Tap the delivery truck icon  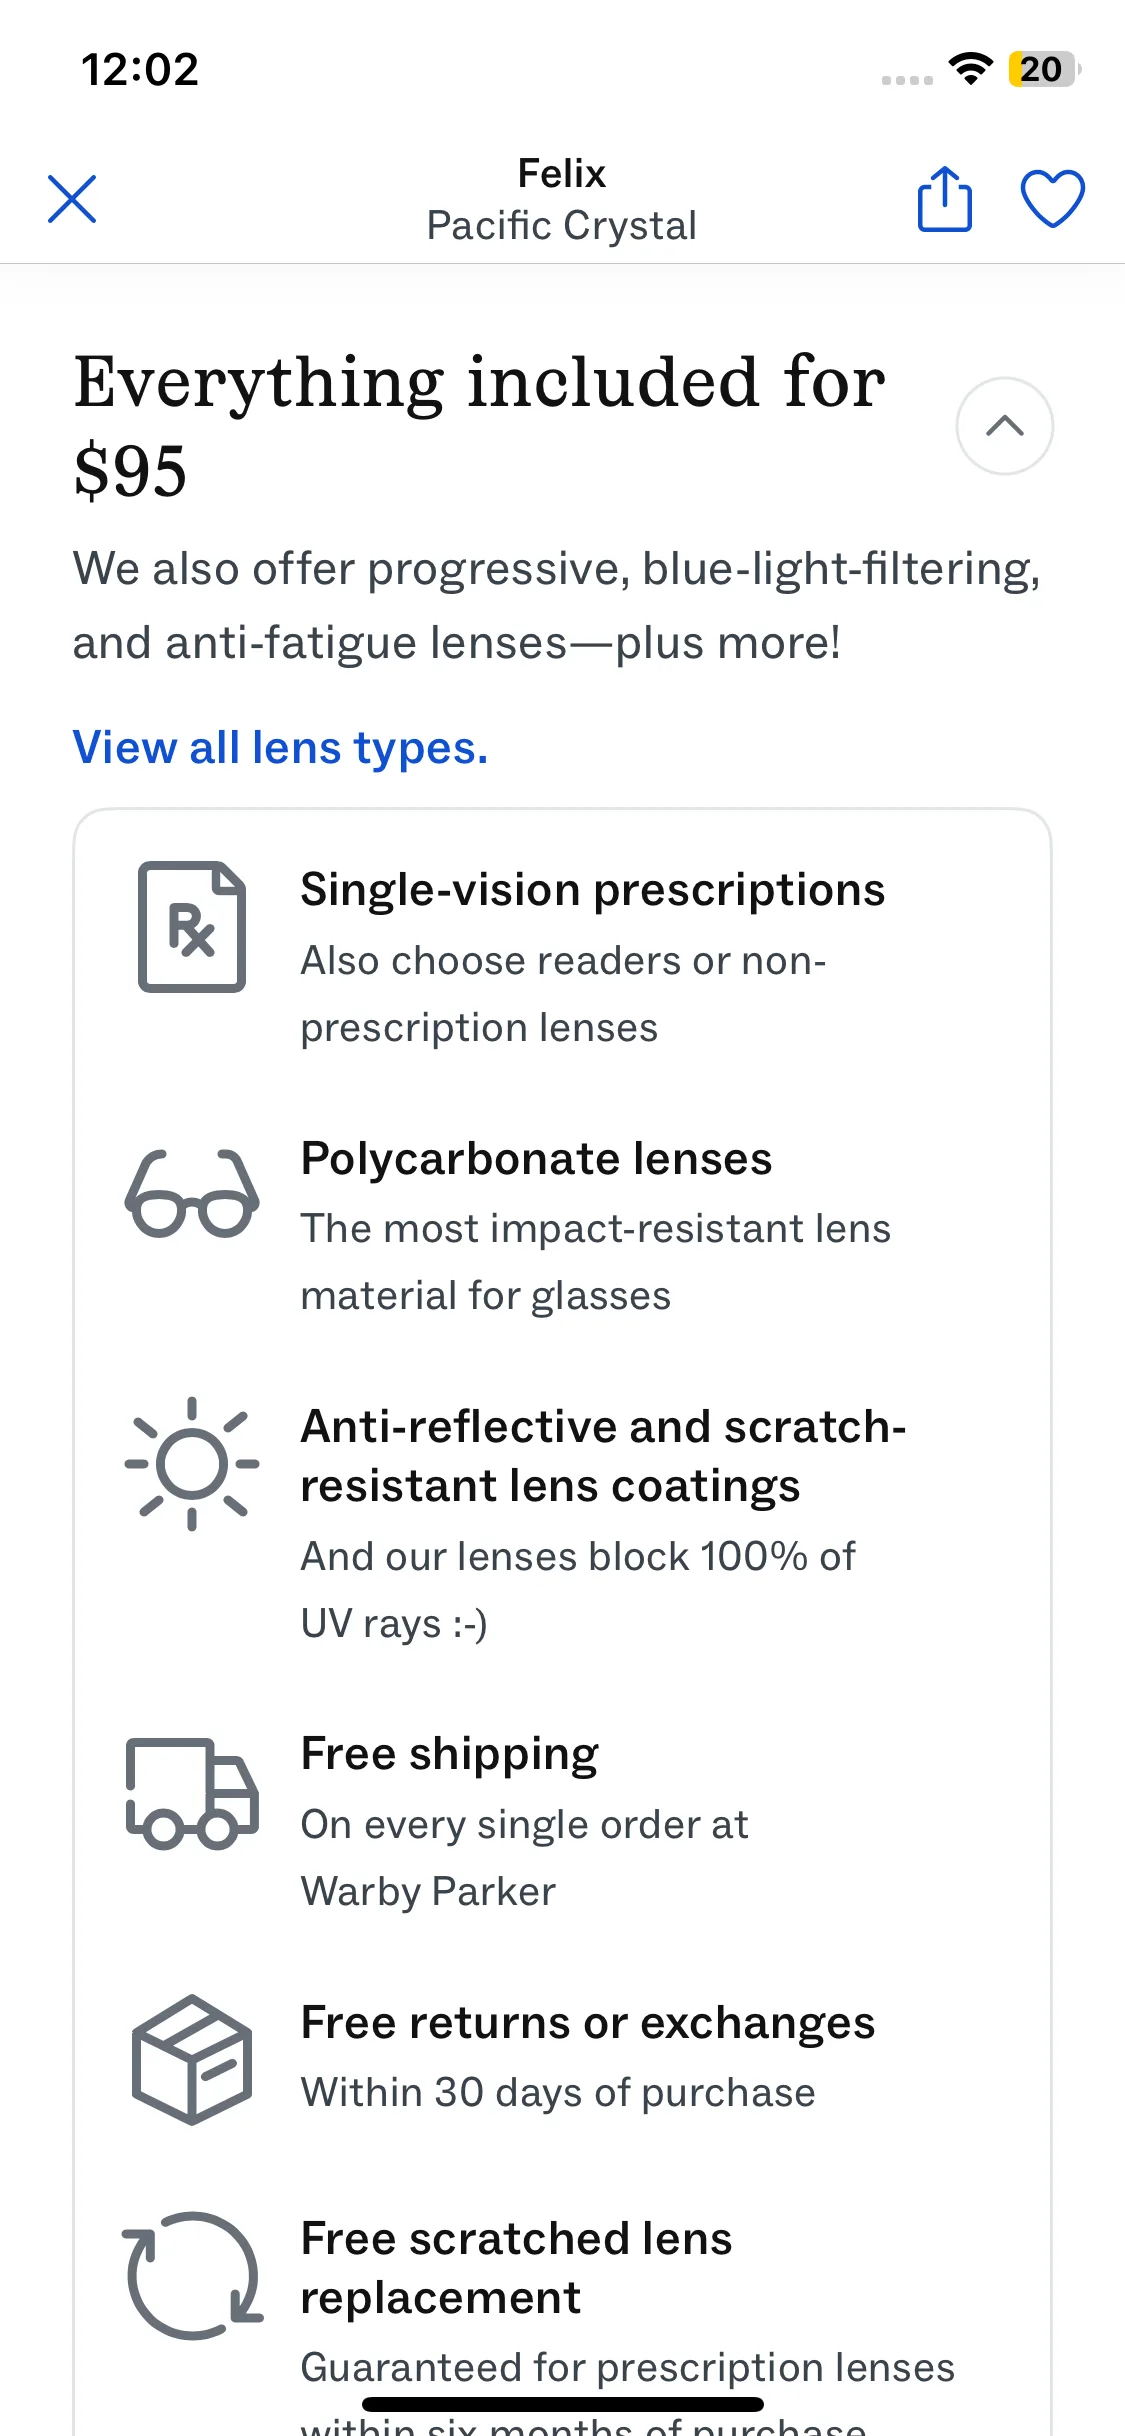click(192, 1792)
